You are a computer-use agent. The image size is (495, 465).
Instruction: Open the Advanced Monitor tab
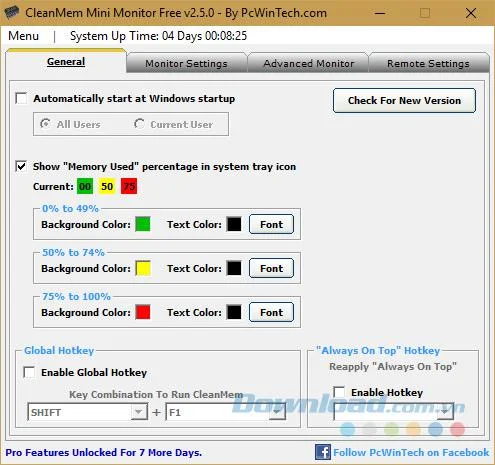point(309,63)
